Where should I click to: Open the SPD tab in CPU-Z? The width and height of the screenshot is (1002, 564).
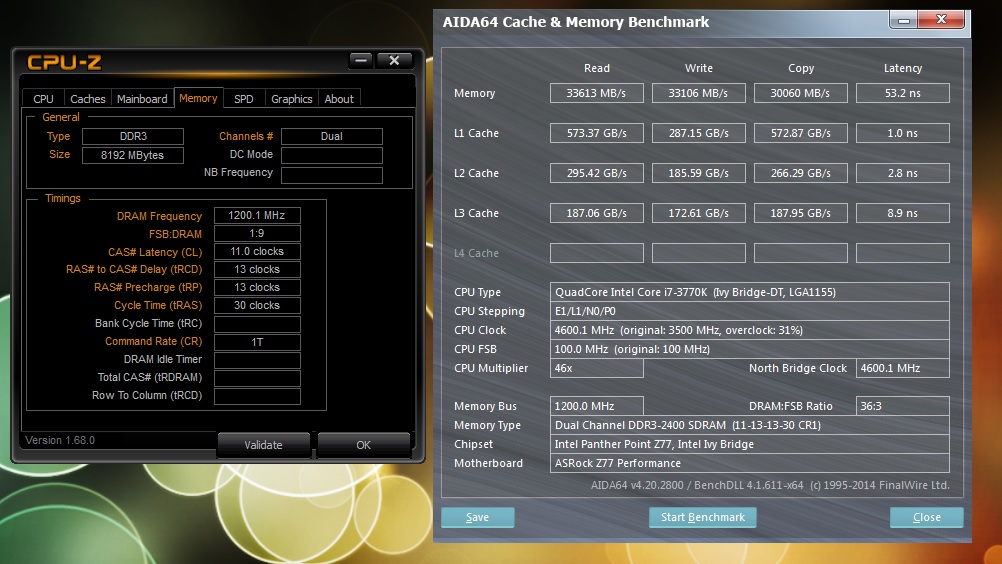243,98
